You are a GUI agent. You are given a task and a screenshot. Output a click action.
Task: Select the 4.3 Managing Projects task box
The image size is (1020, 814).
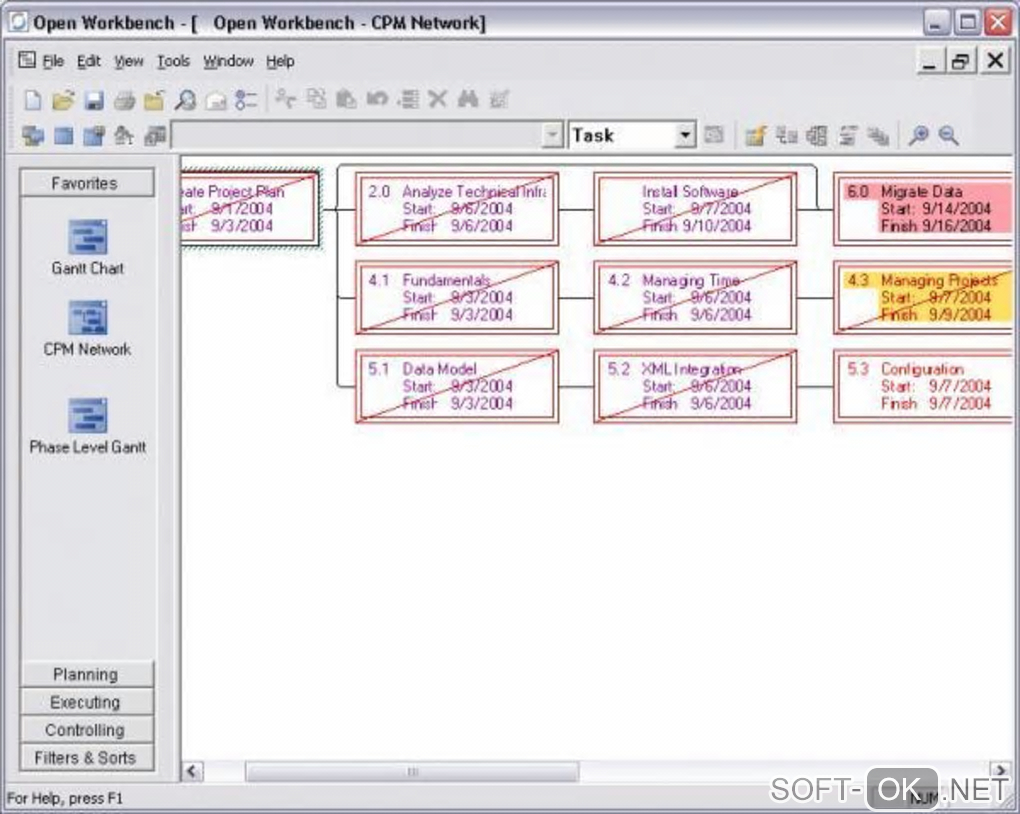pos(924,297)
